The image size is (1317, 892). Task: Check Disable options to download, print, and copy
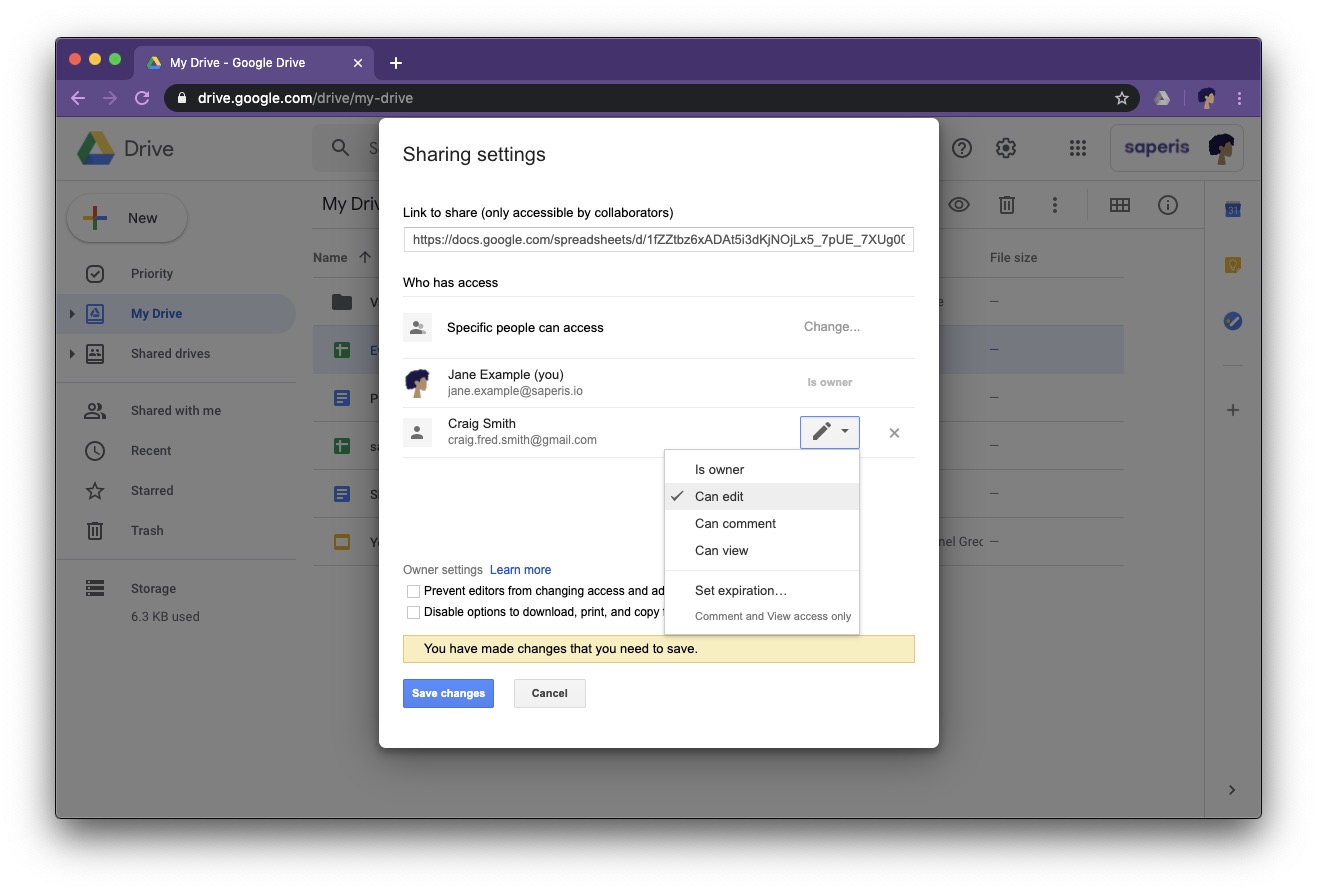(x=413, y=611)
